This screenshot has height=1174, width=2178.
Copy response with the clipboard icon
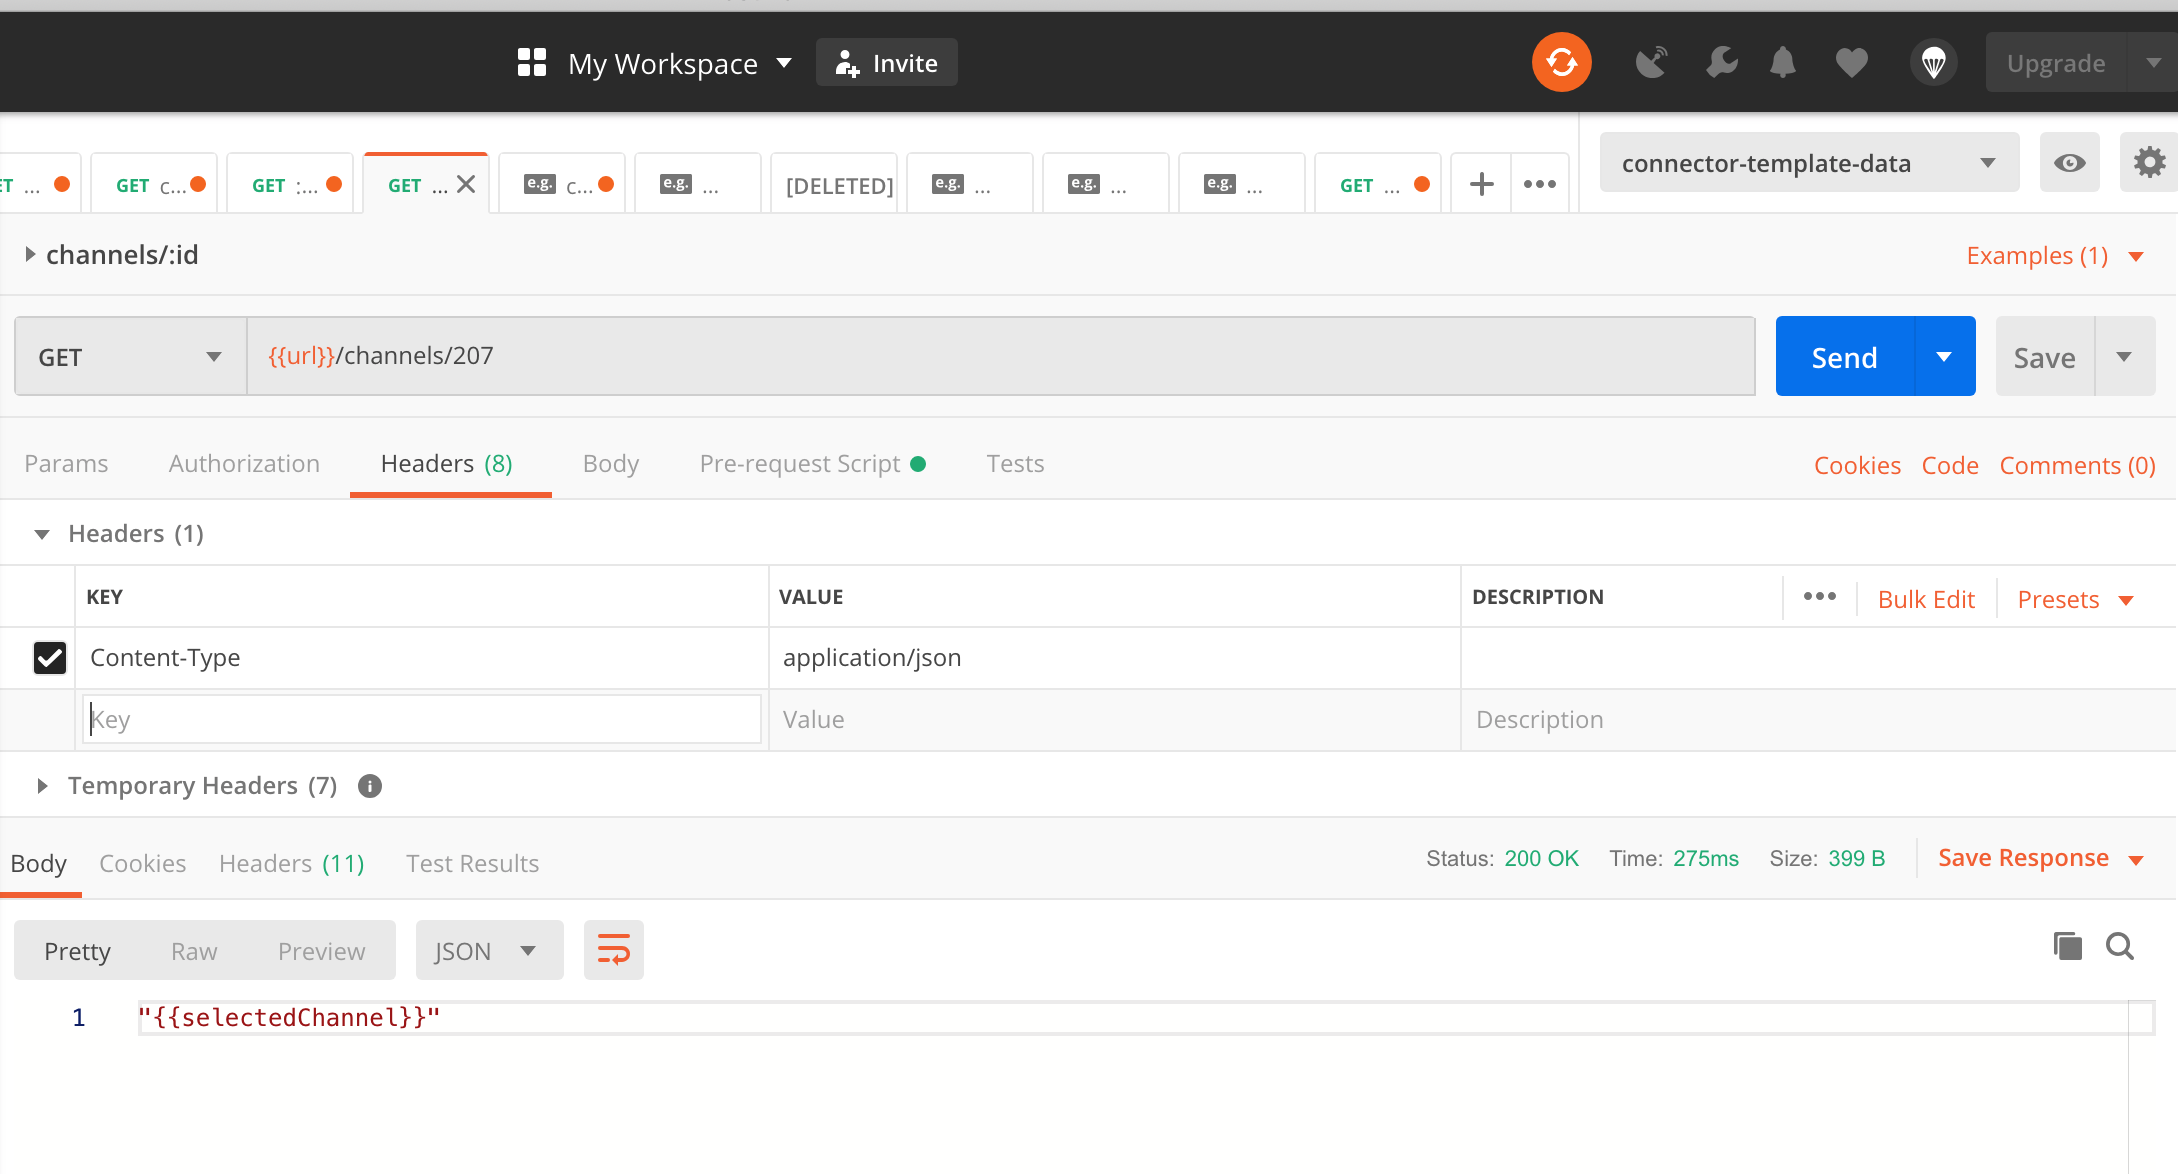tap(2067, 946)
